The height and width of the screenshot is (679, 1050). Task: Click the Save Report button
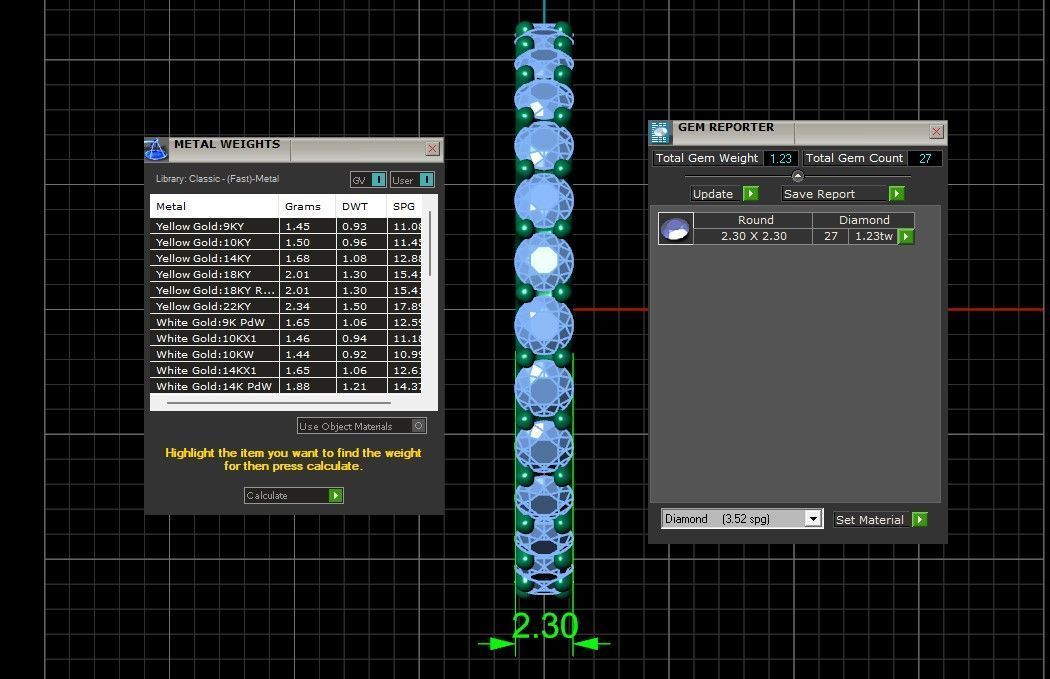[x=844, y=194]
